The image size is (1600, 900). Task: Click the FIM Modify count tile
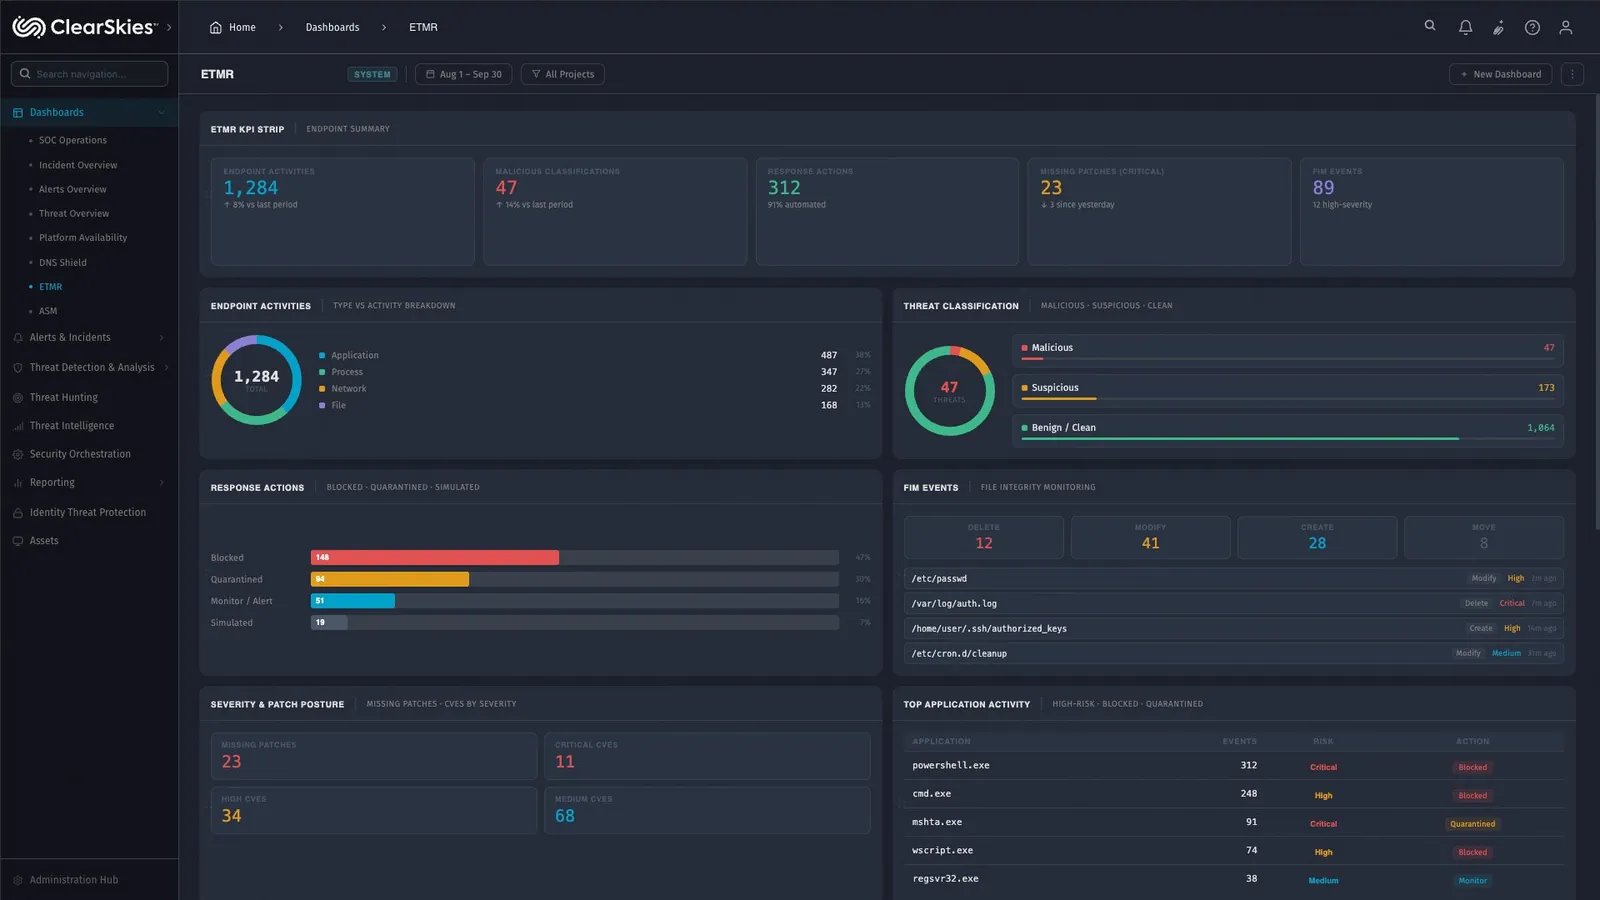(1150, 537)
